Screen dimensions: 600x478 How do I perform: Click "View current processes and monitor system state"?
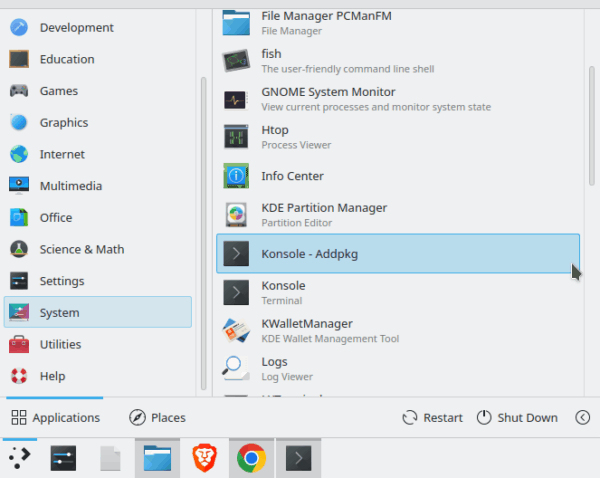[376, 107]
